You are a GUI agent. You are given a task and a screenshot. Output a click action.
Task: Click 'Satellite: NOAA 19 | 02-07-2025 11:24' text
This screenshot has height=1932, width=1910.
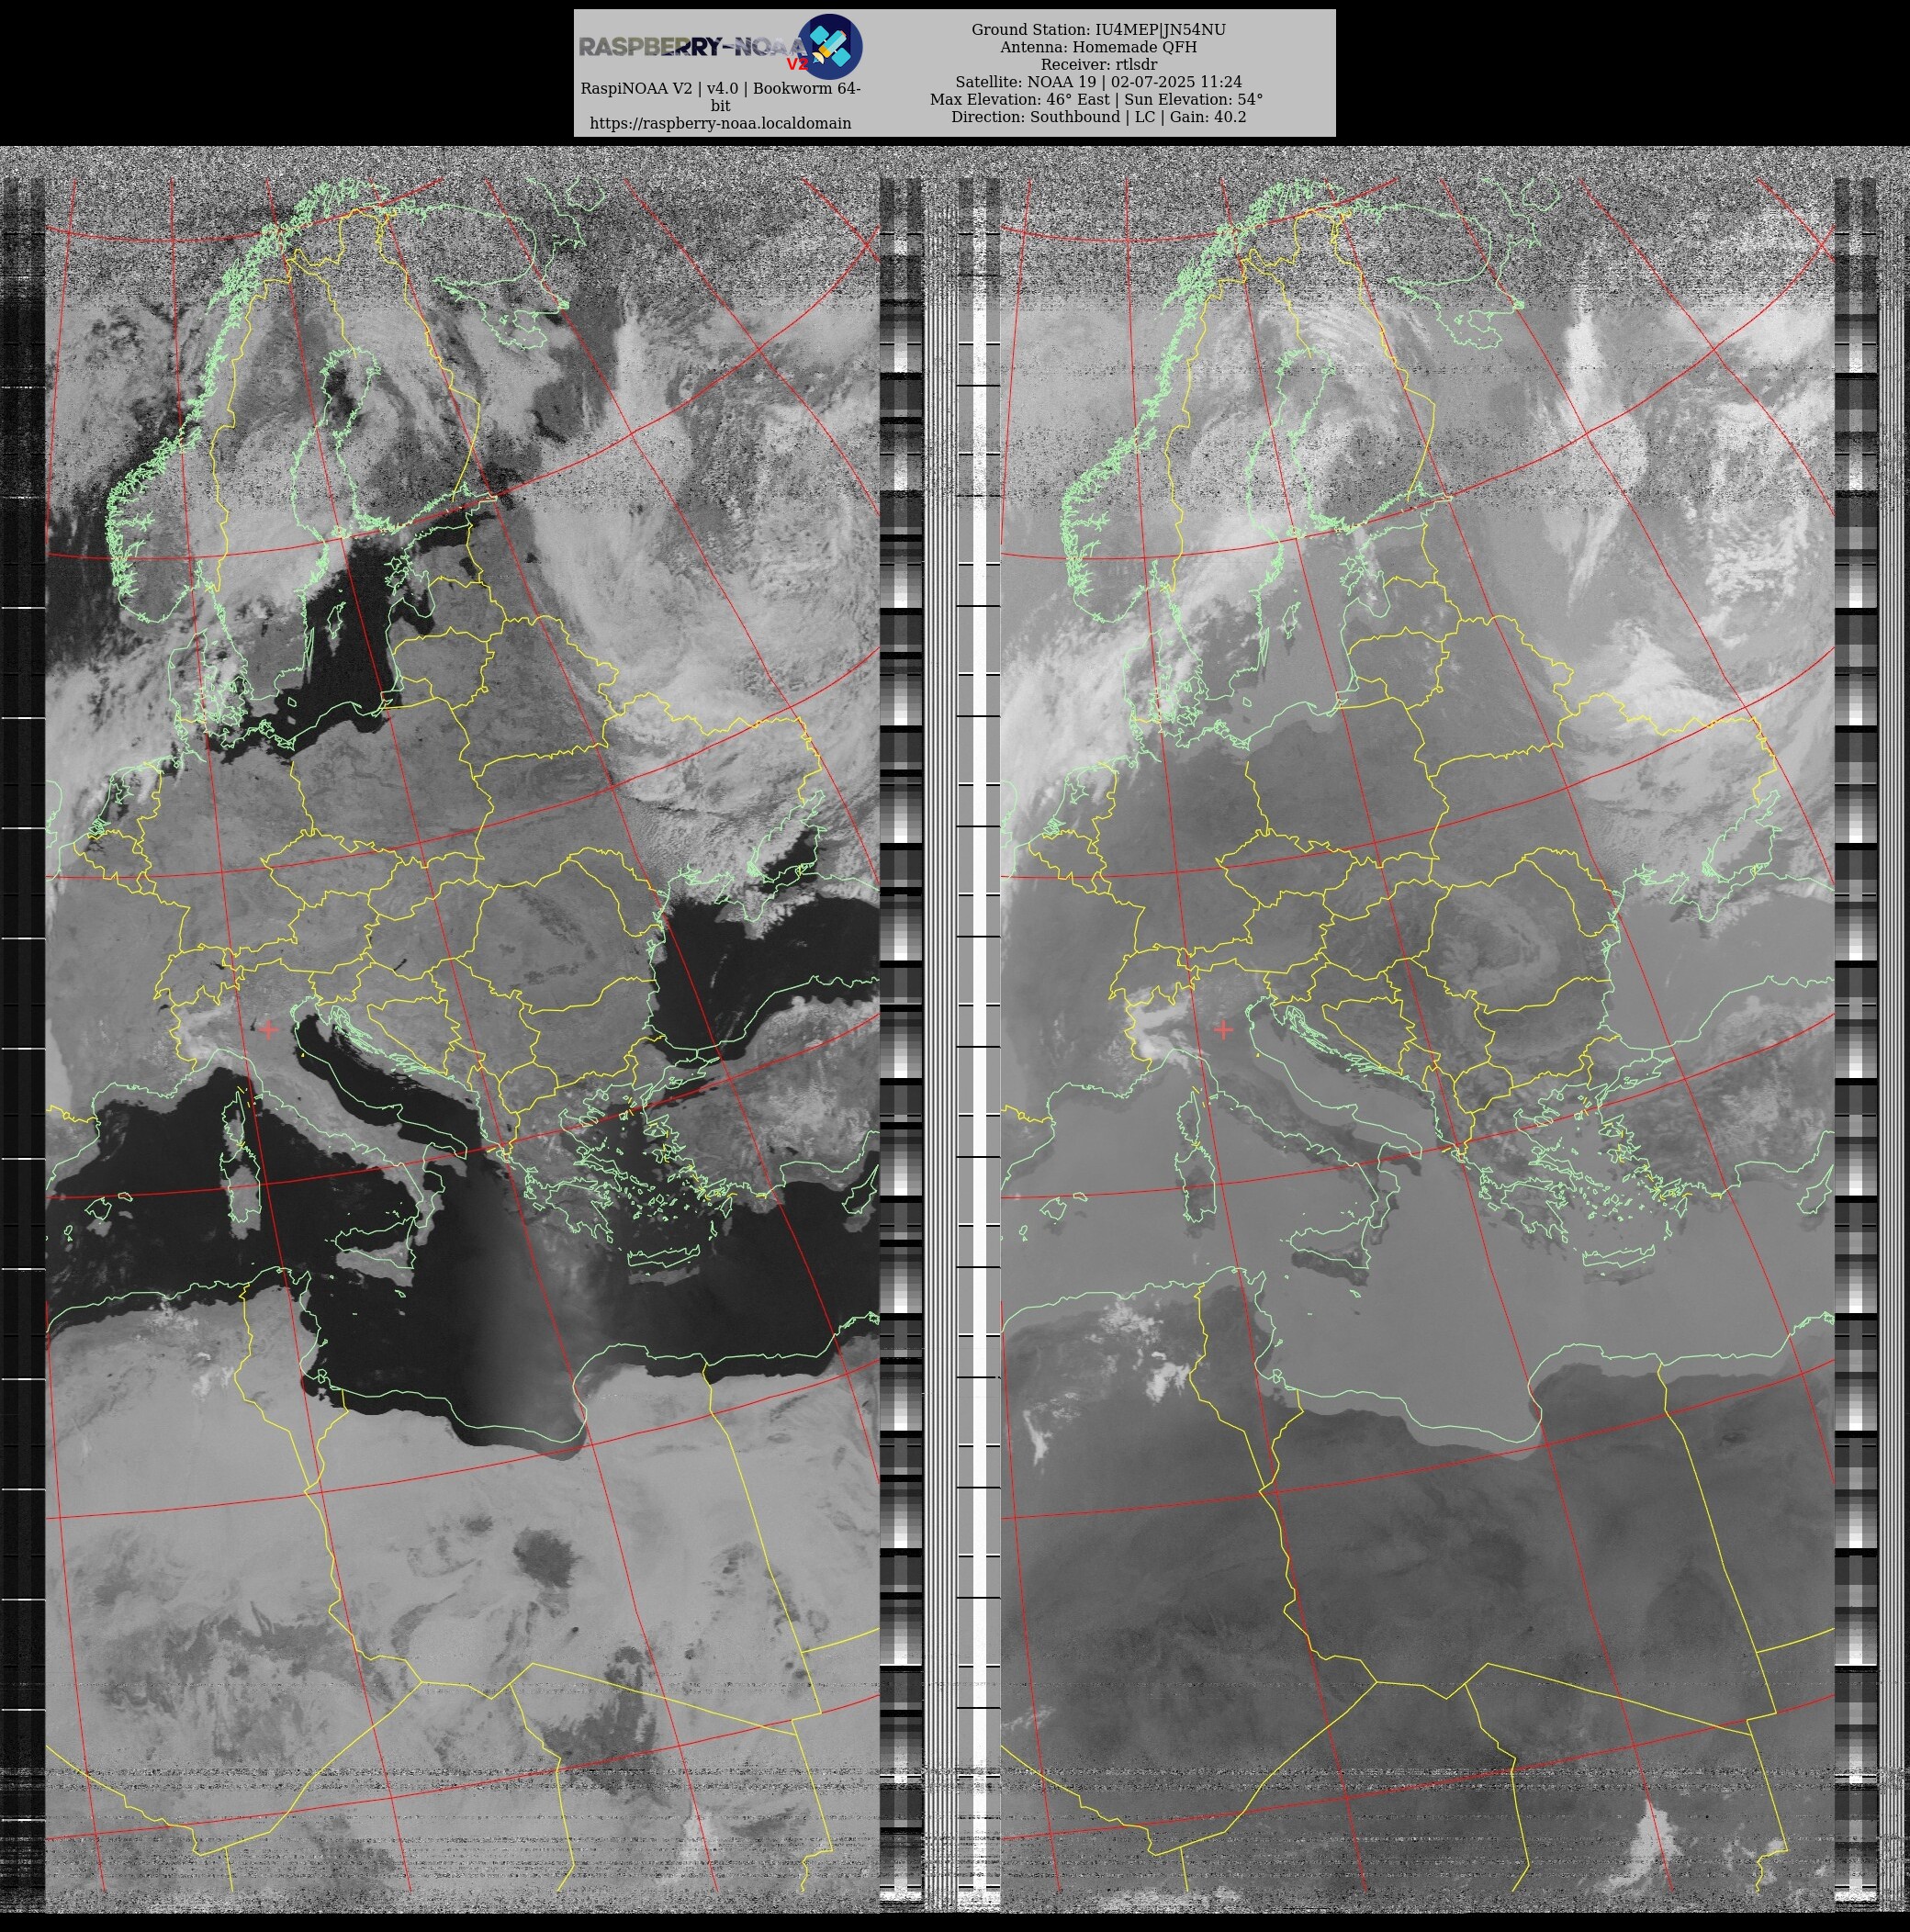coord(1098,82)
